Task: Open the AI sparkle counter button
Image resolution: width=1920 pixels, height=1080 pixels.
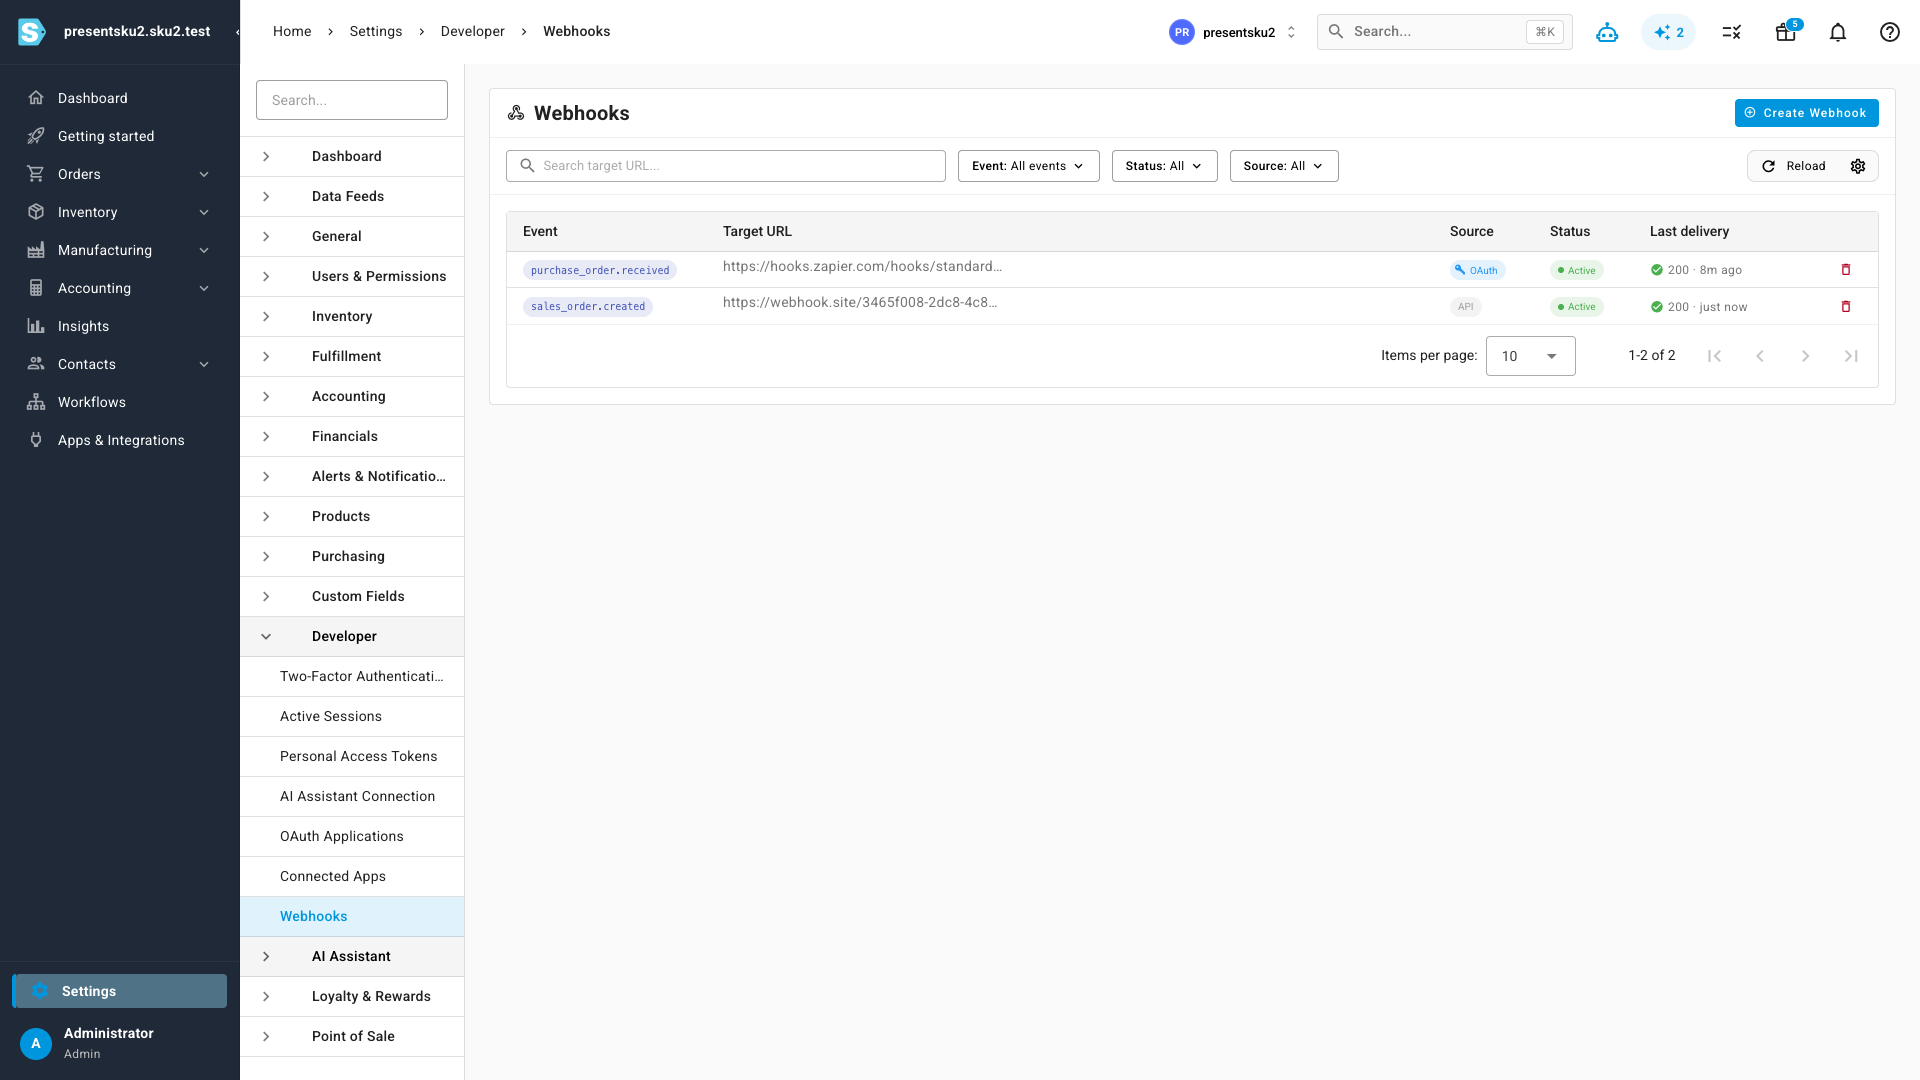Action: [1669, 32]
